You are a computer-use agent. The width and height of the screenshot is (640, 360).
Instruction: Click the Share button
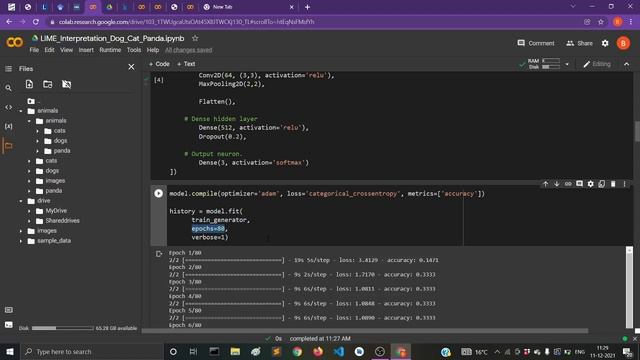pyautogui.click(x=579, y=43)
